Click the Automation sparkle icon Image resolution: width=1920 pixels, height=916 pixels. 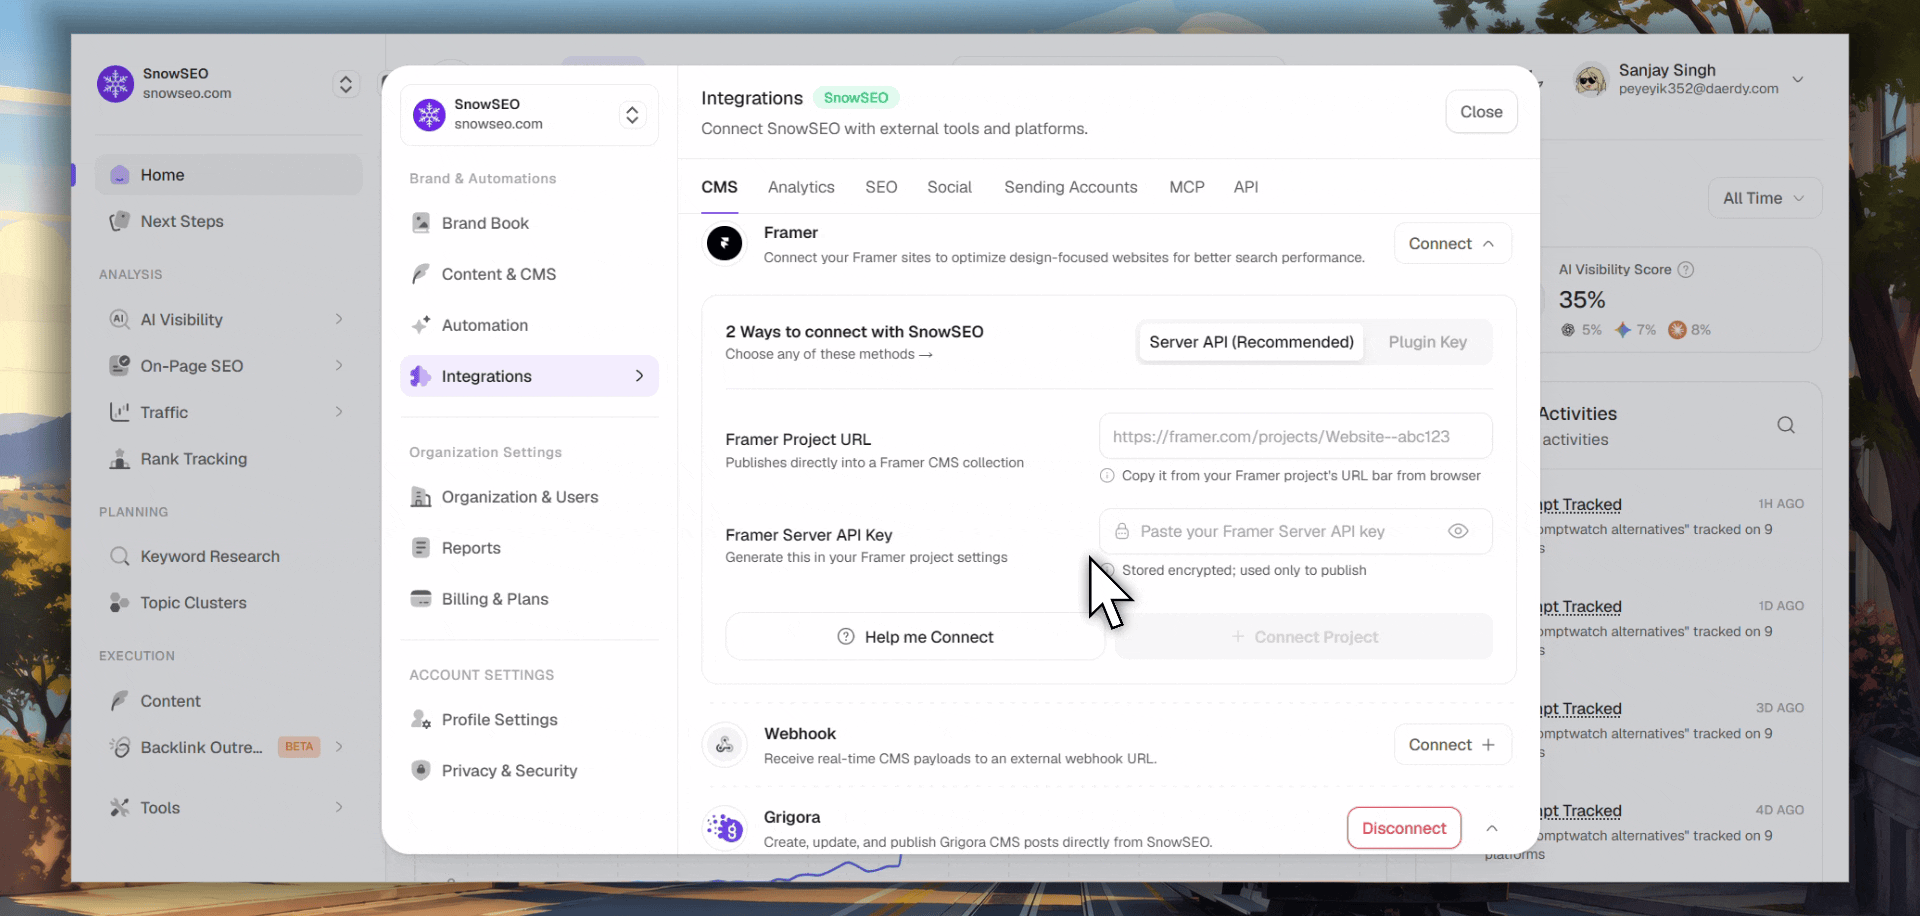421,325
